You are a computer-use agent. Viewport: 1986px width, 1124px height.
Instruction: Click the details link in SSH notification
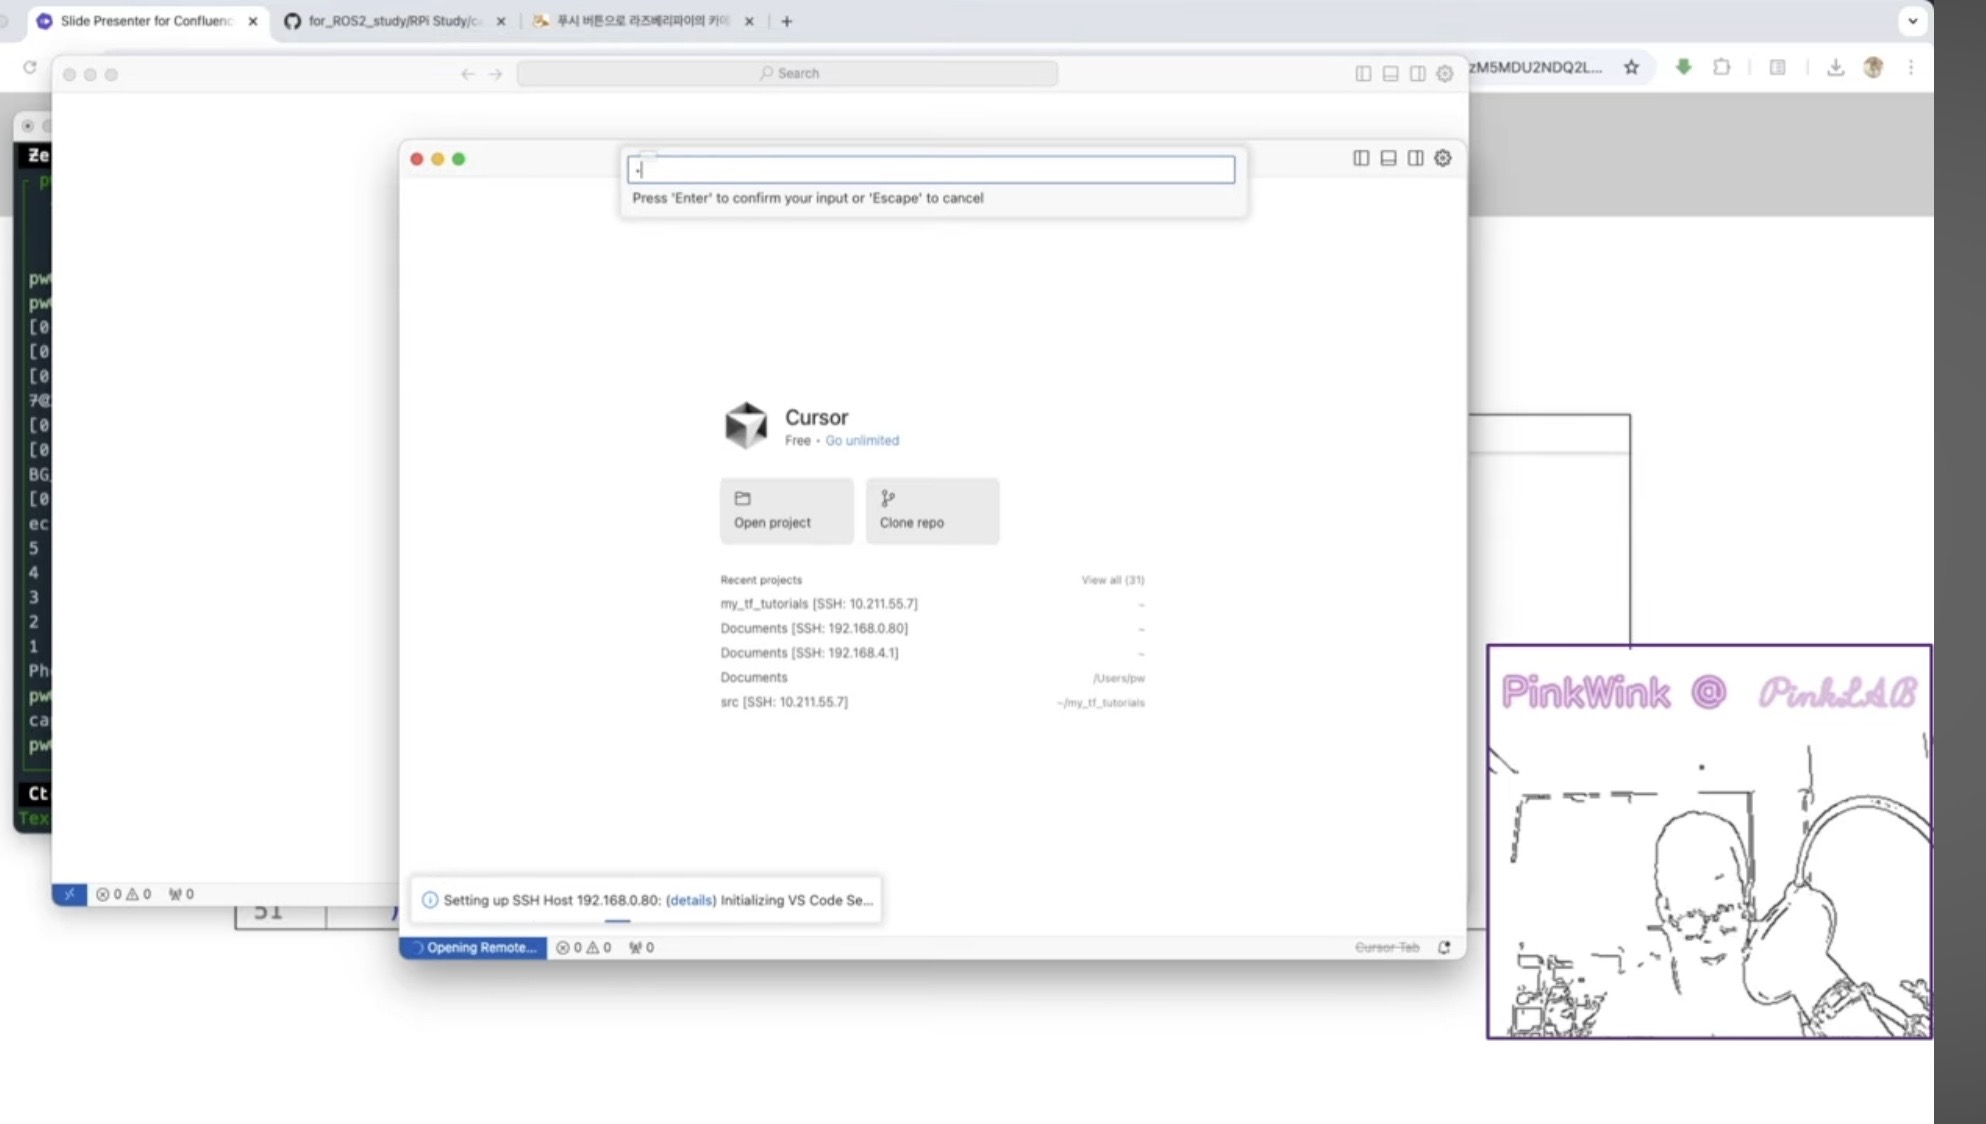pyautogui.click(x=691, y=900)
